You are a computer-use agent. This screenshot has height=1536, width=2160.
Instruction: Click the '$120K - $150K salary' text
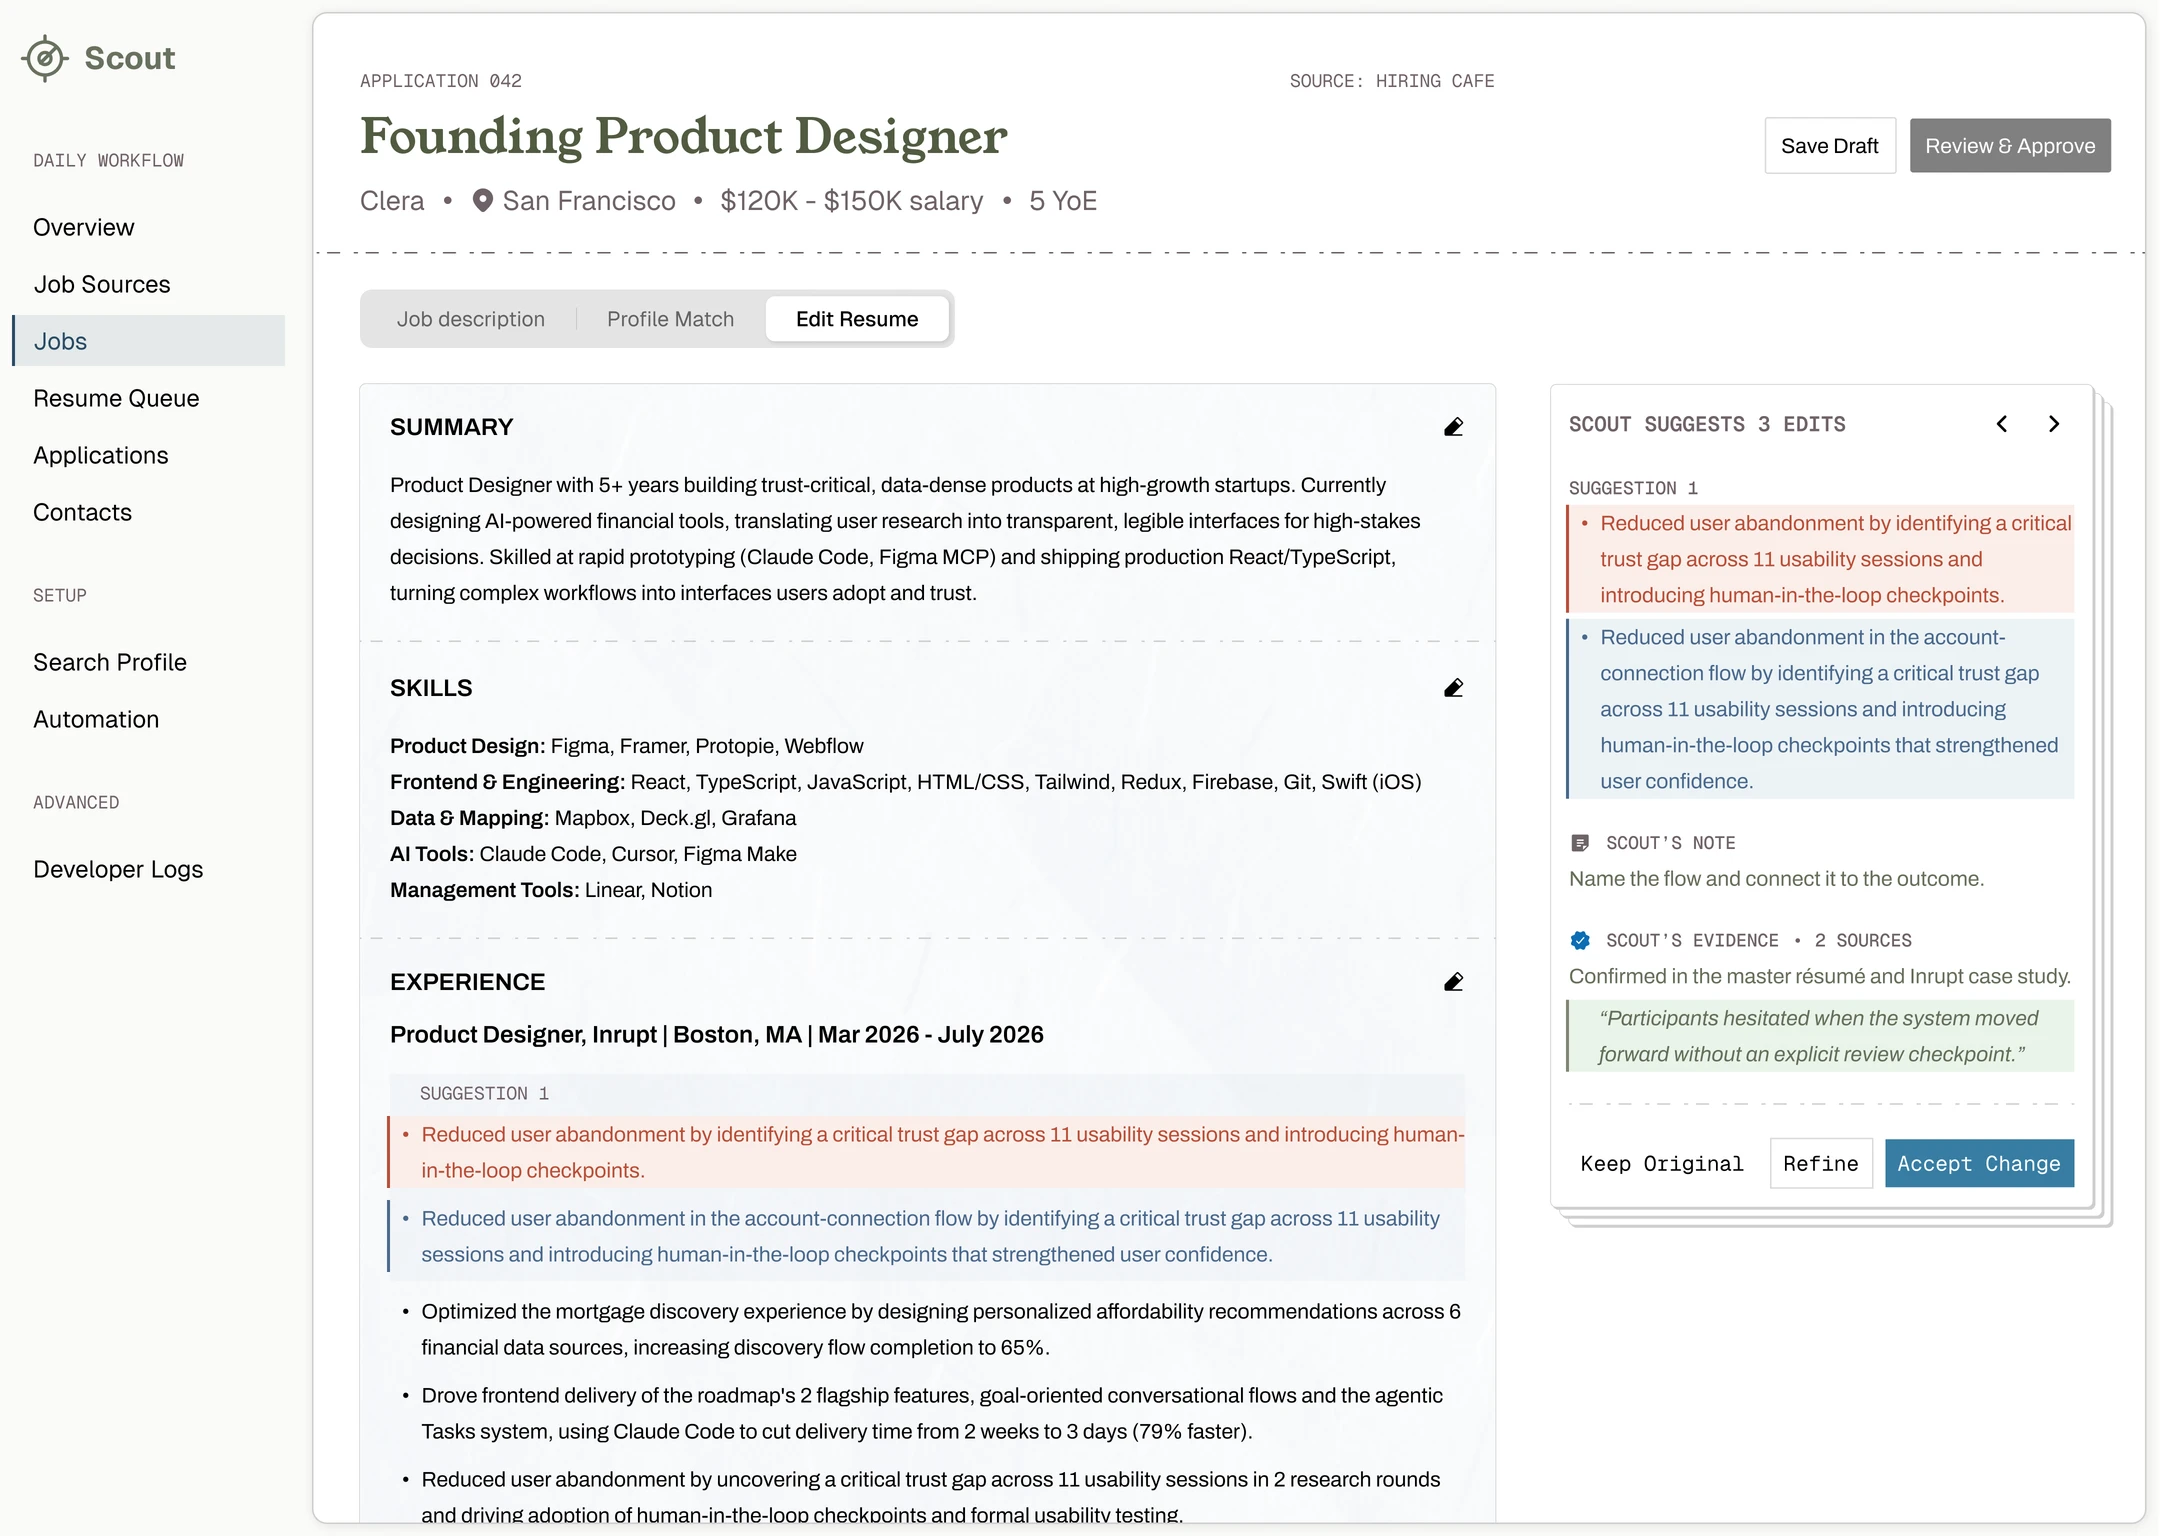(852, 201)
